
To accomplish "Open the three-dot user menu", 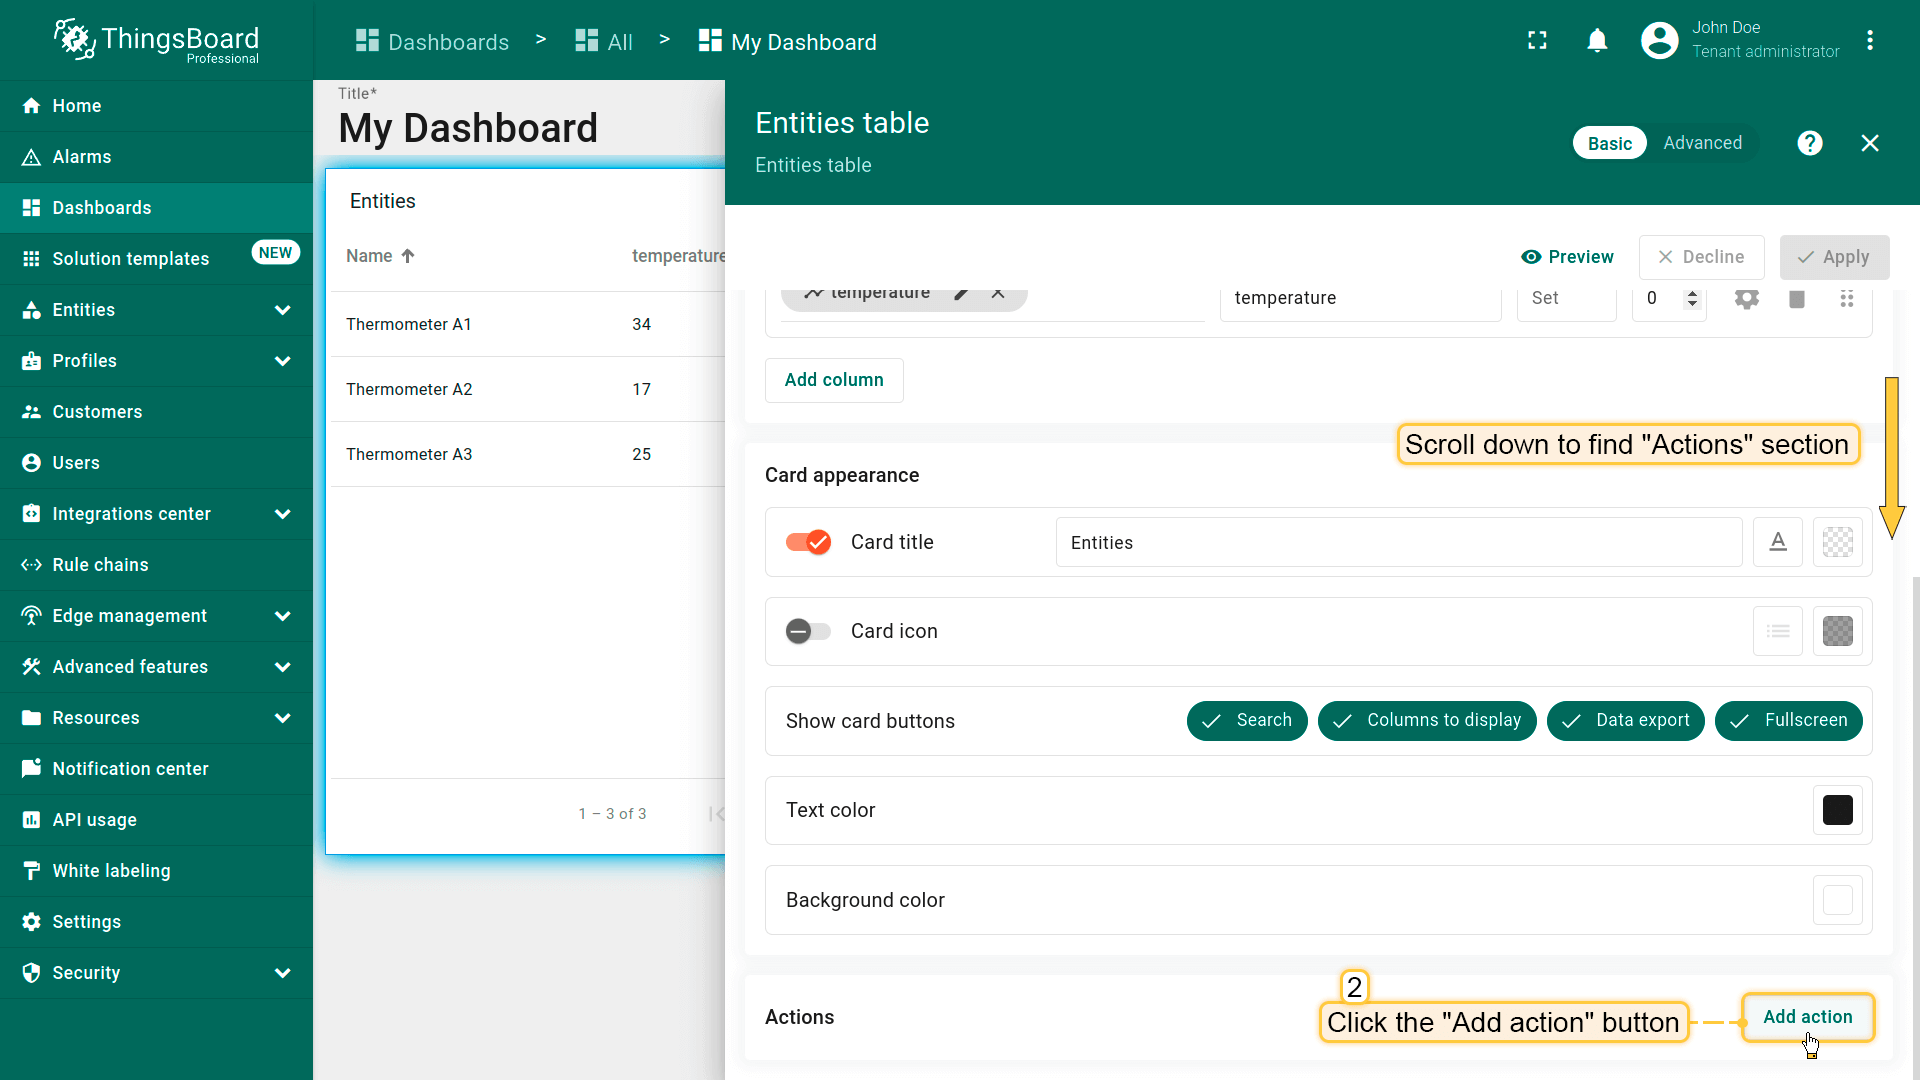I will click(x=1869, y=41).
